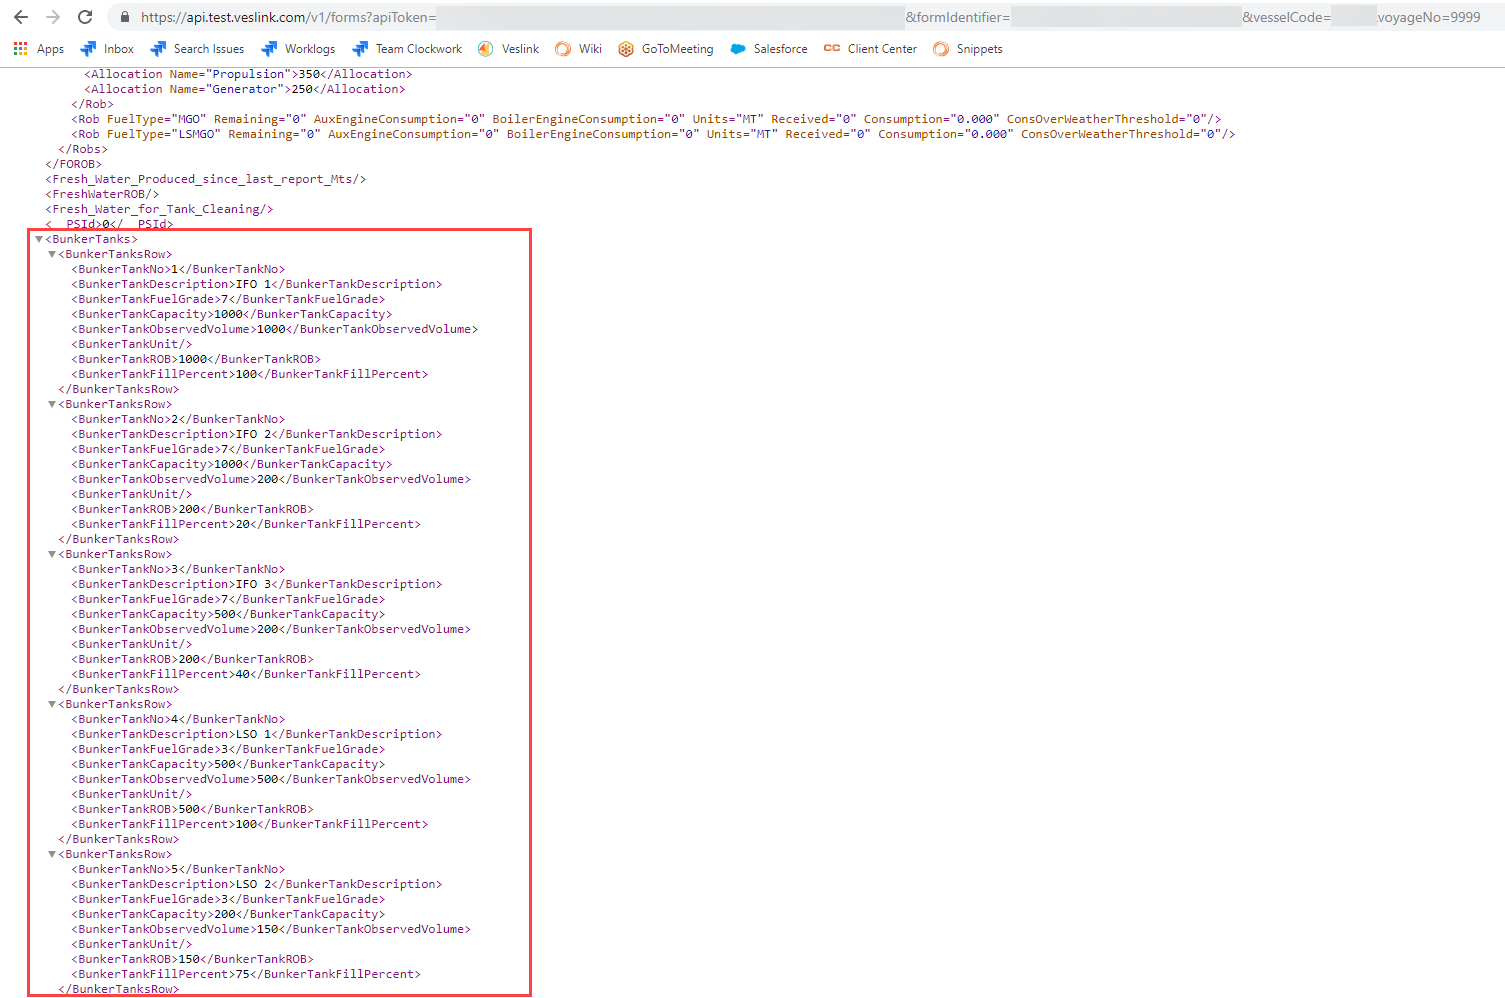Collapse the BunkerTanks XML element
The image size is (1505, 998).
(x=38, y=239)
